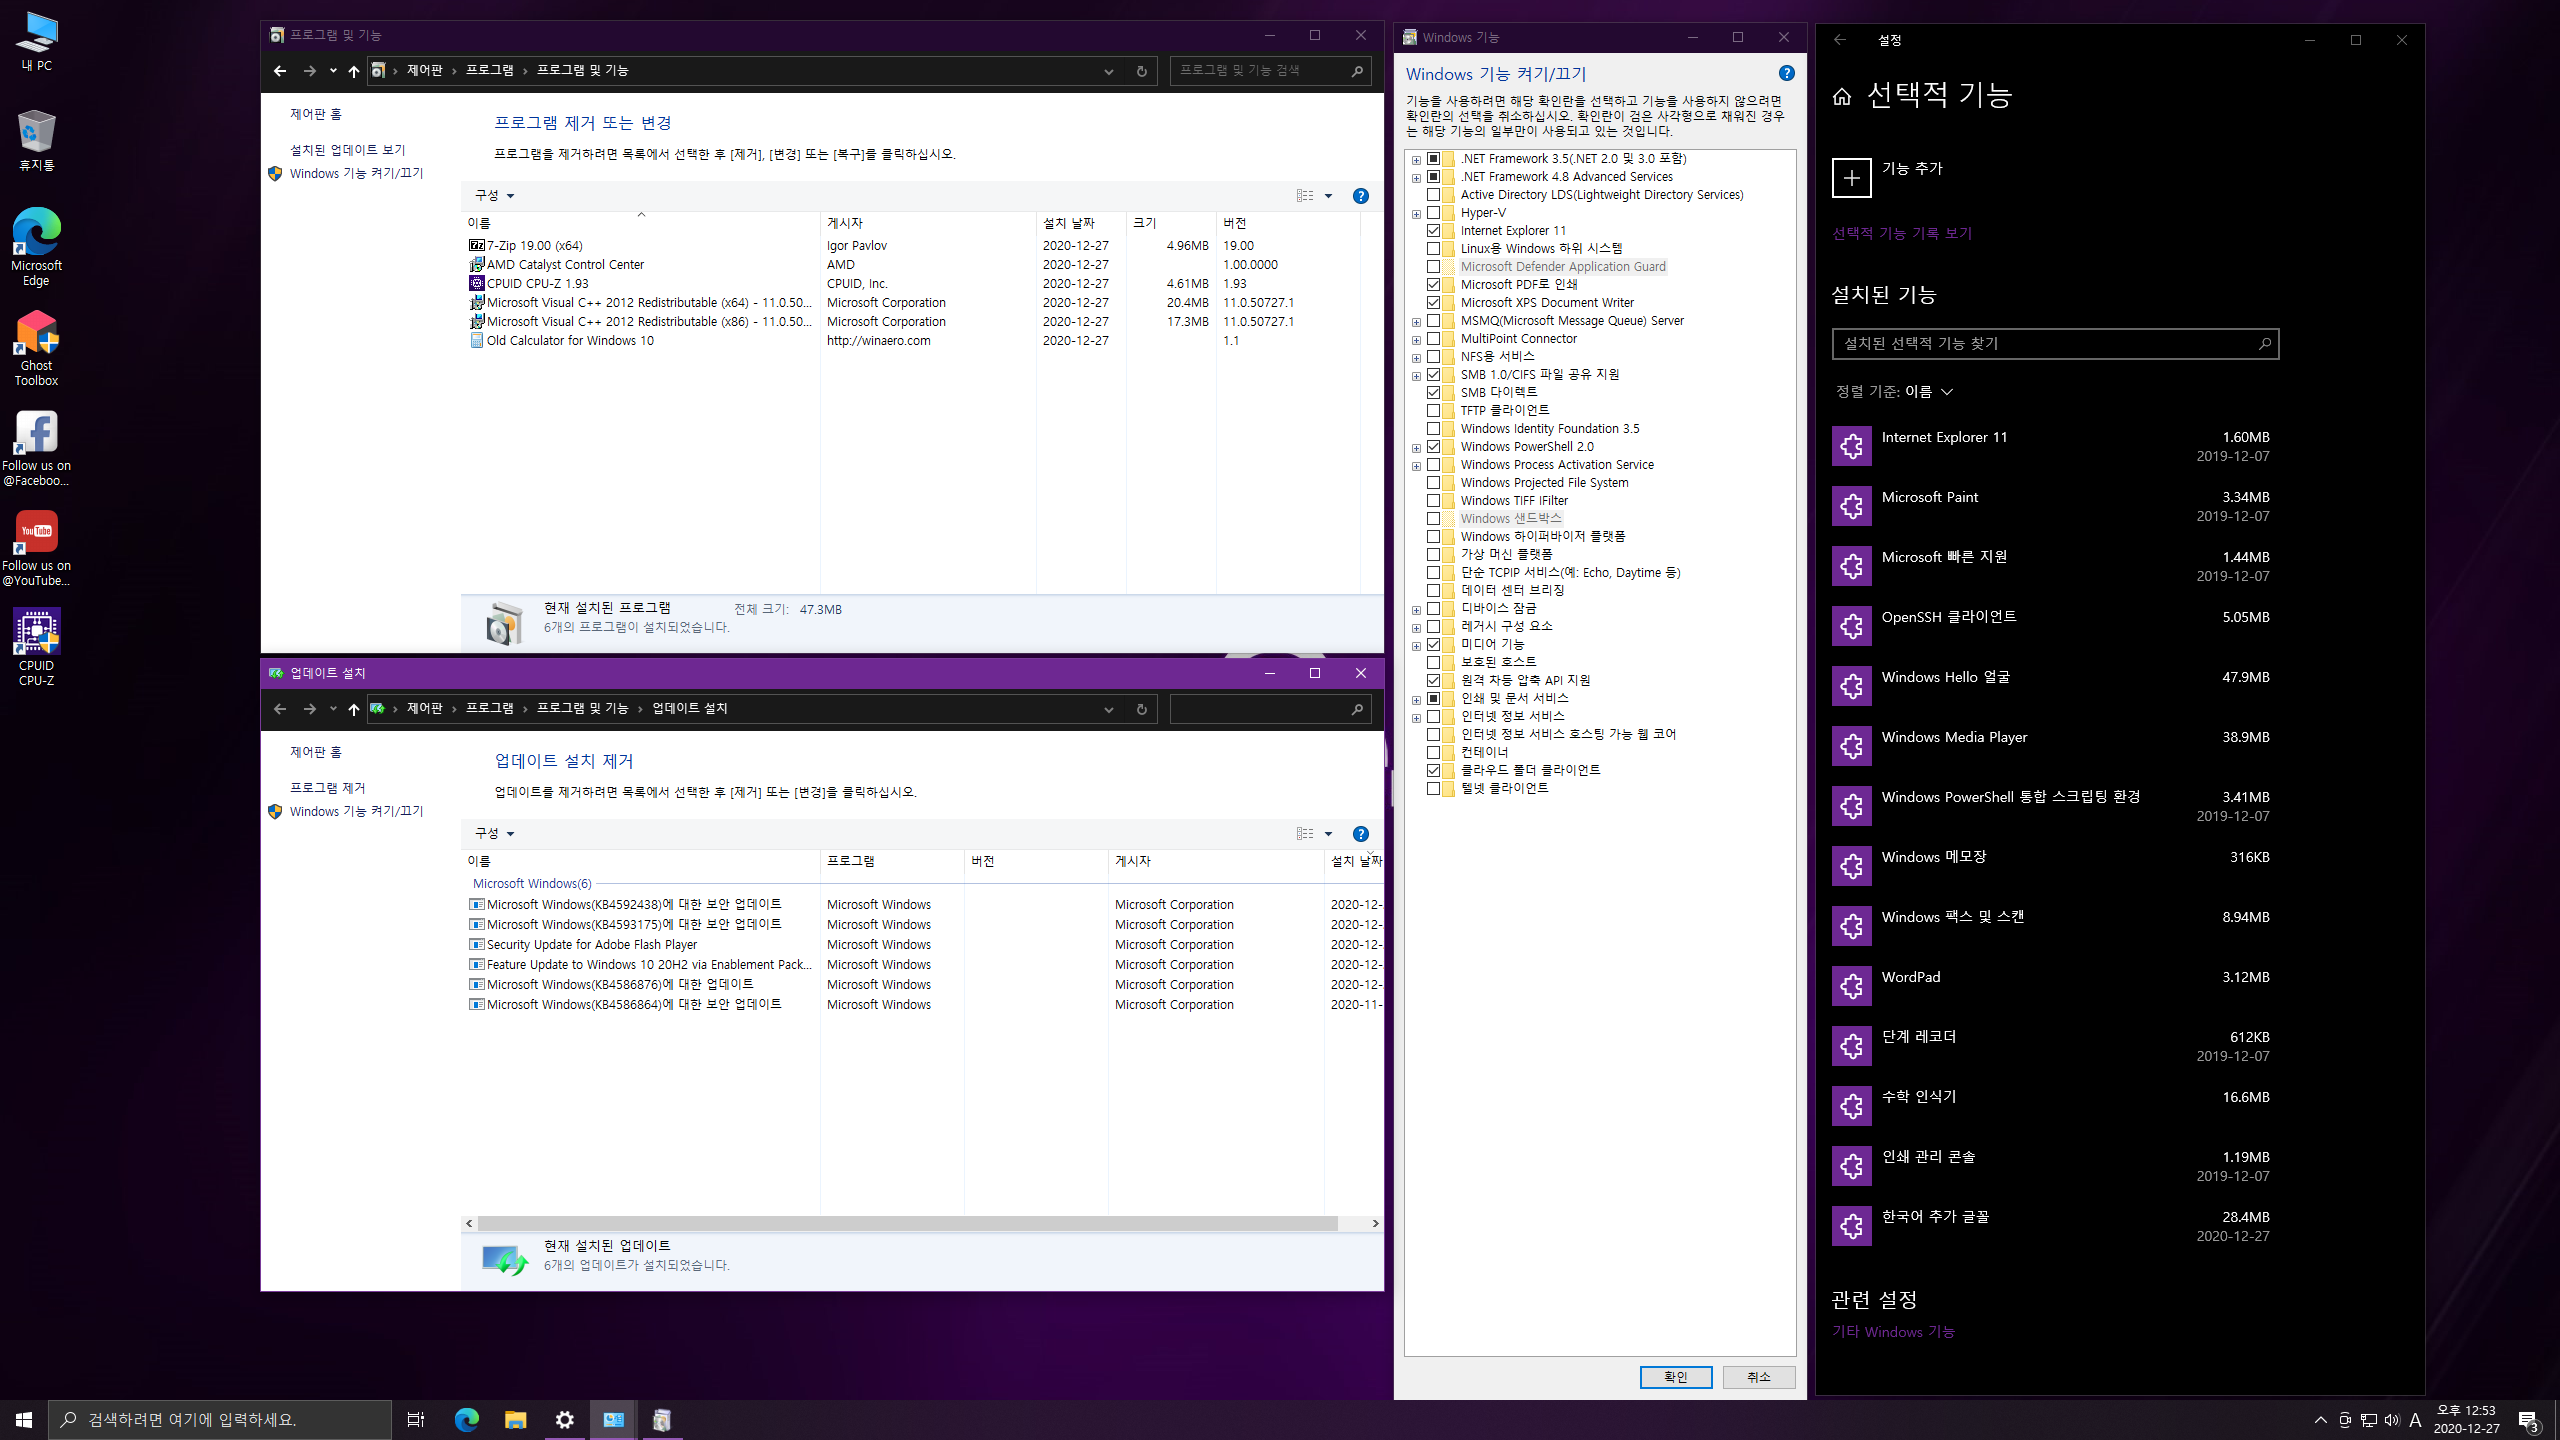Uncheck the Internet Explorer 11 checkbox
The width and height of the screenshot is (2560, 1440).
(1433, 231)
